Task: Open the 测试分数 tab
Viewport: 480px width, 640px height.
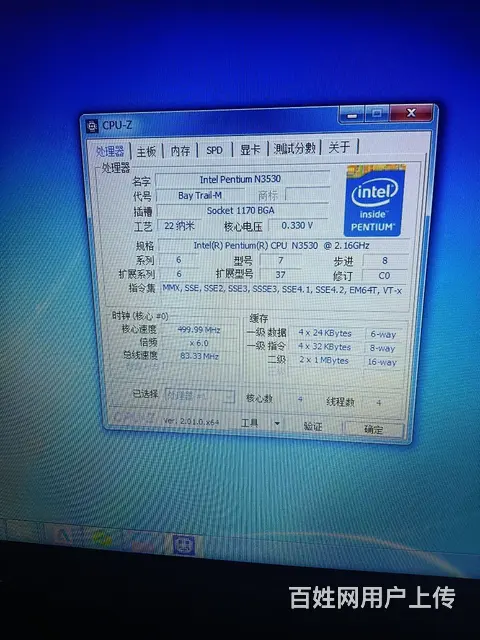Action: coord(294,148)
